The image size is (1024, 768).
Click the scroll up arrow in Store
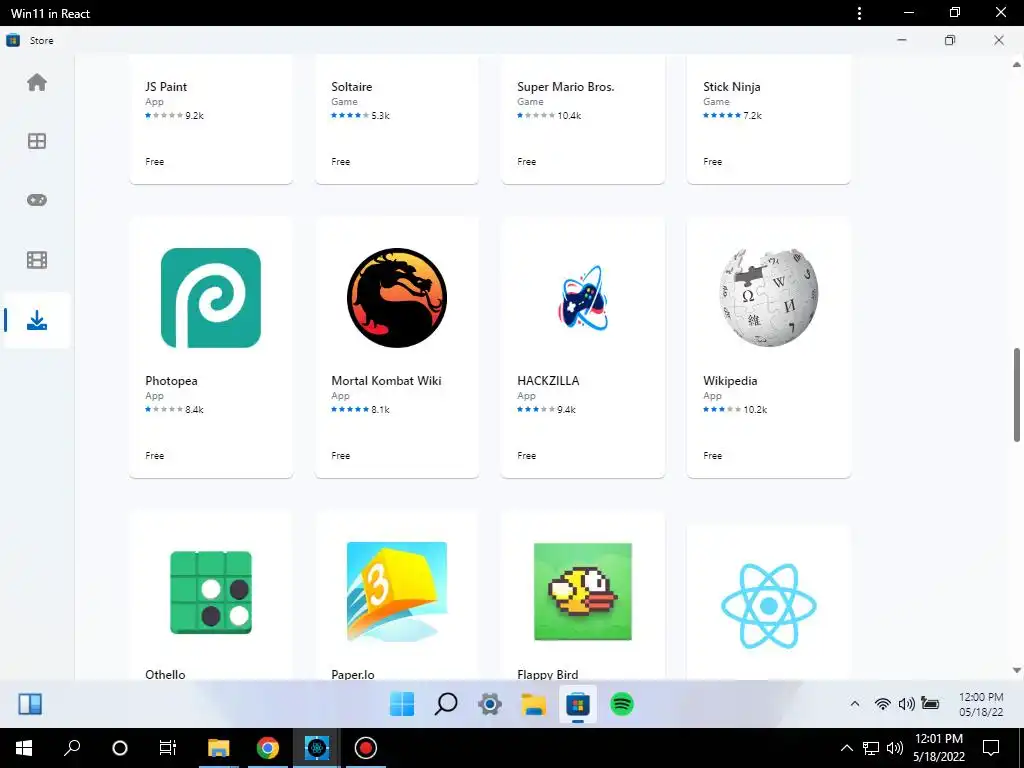(x=1017, y=64)
